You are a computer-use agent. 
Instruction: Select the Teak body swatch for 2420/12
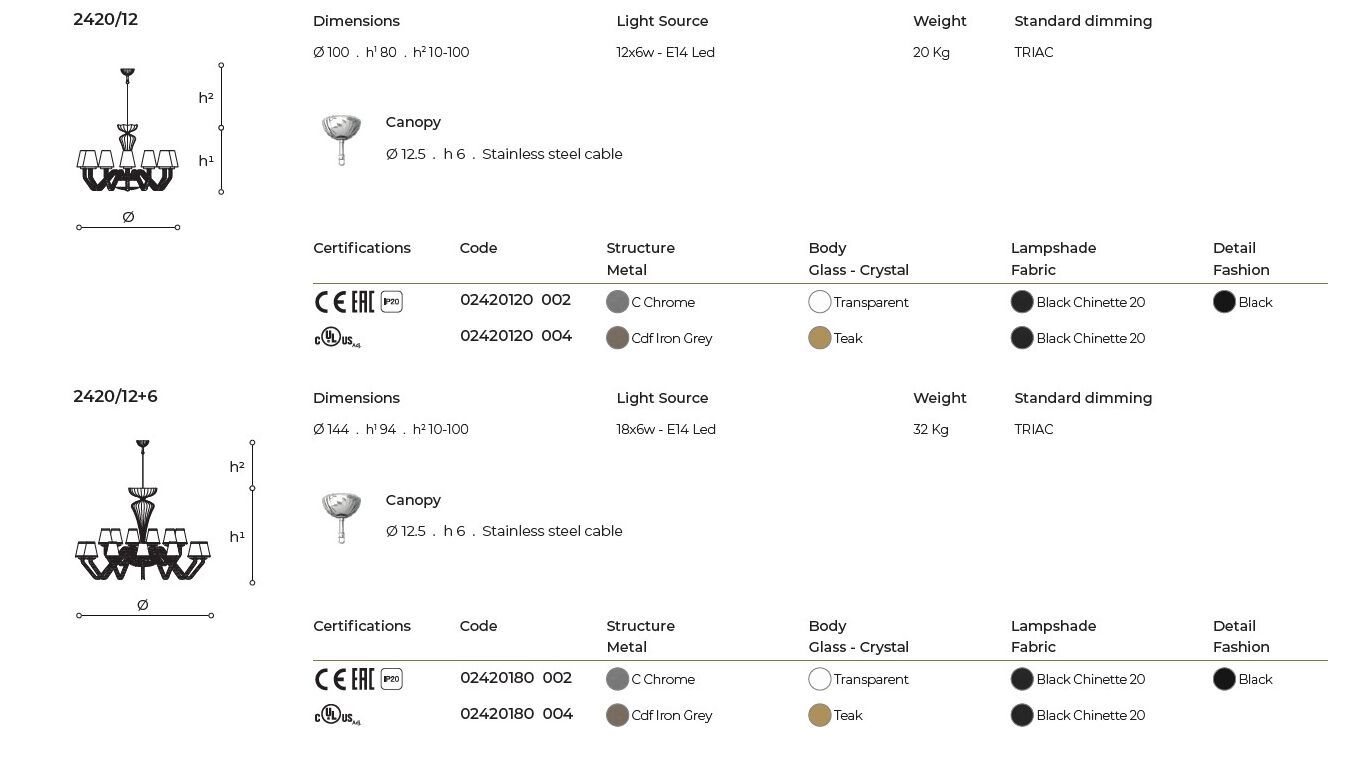[820, 338]
